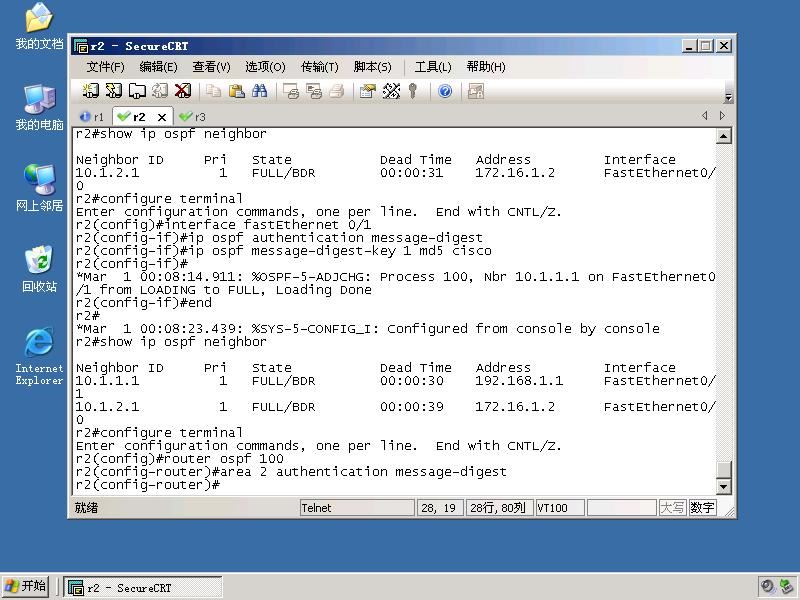Click the 就绪 status text
800x600 pixels.
[x=86, y=508]
